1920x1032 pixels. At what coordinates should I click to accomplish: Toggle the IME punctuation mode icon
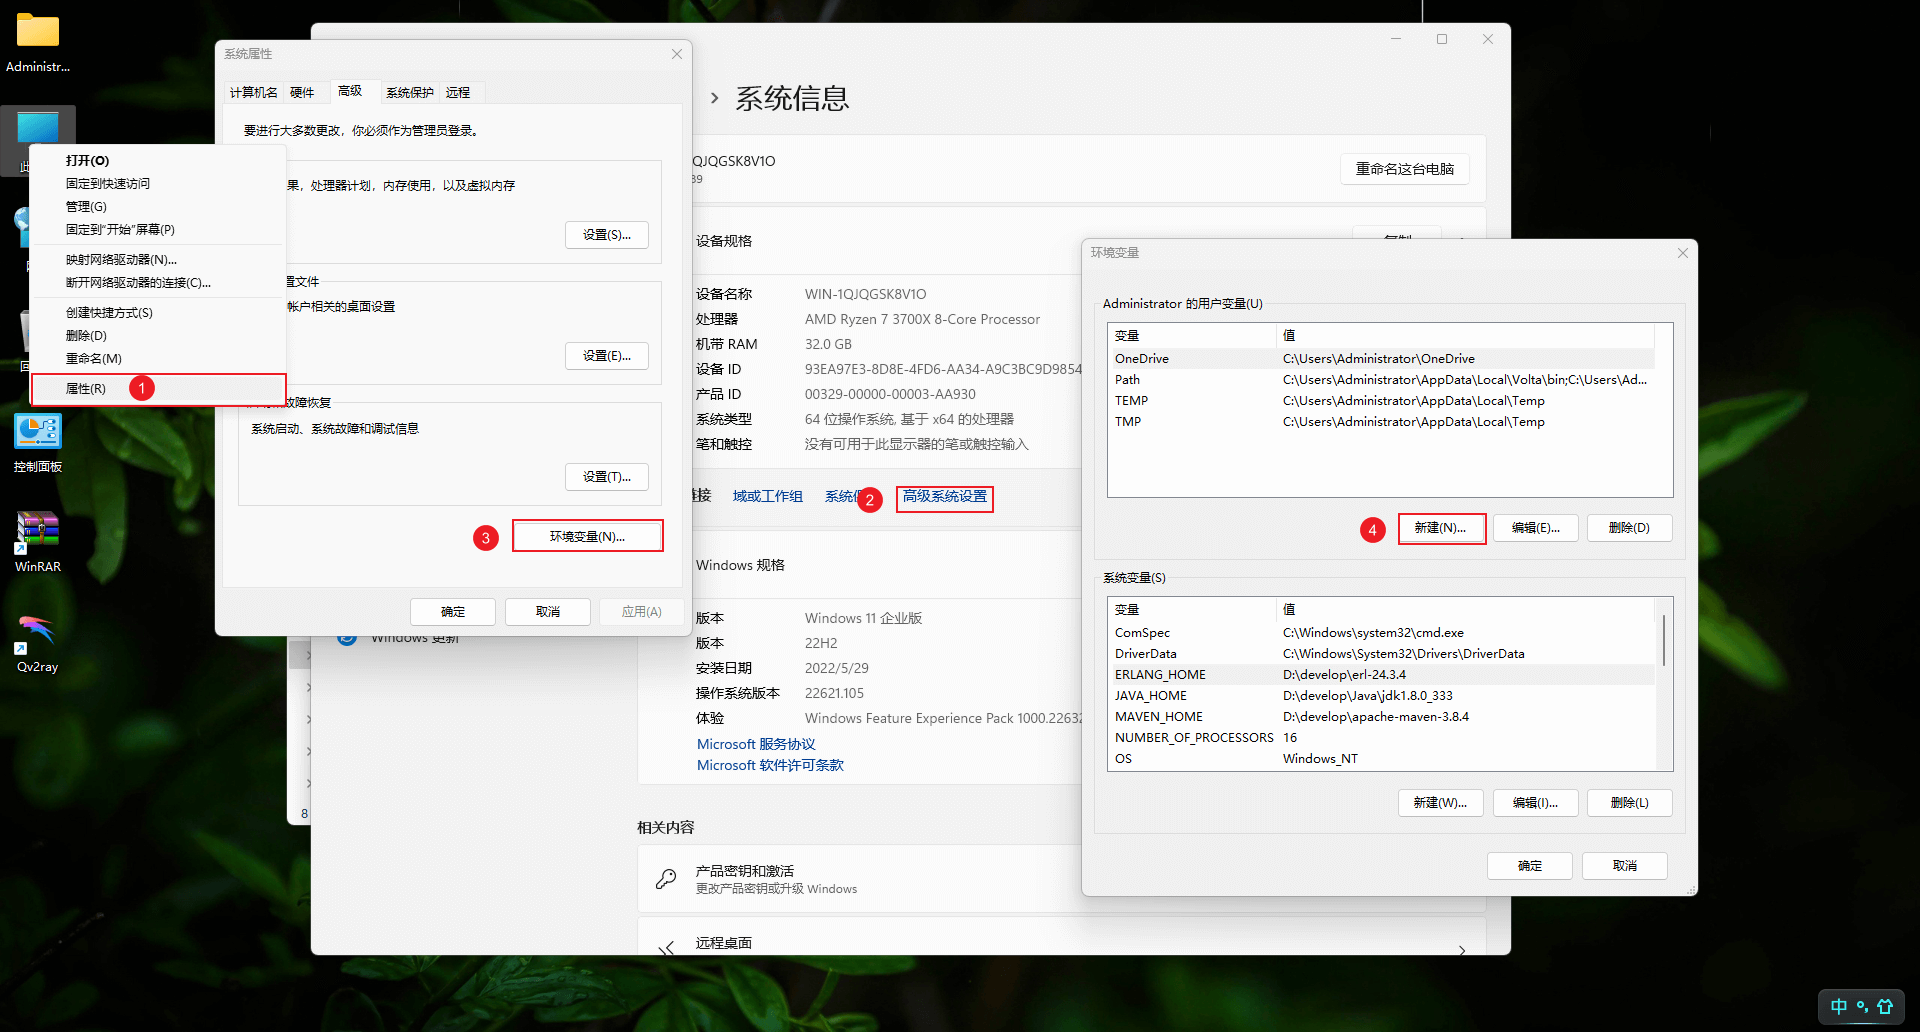tap(1862, 1007)
